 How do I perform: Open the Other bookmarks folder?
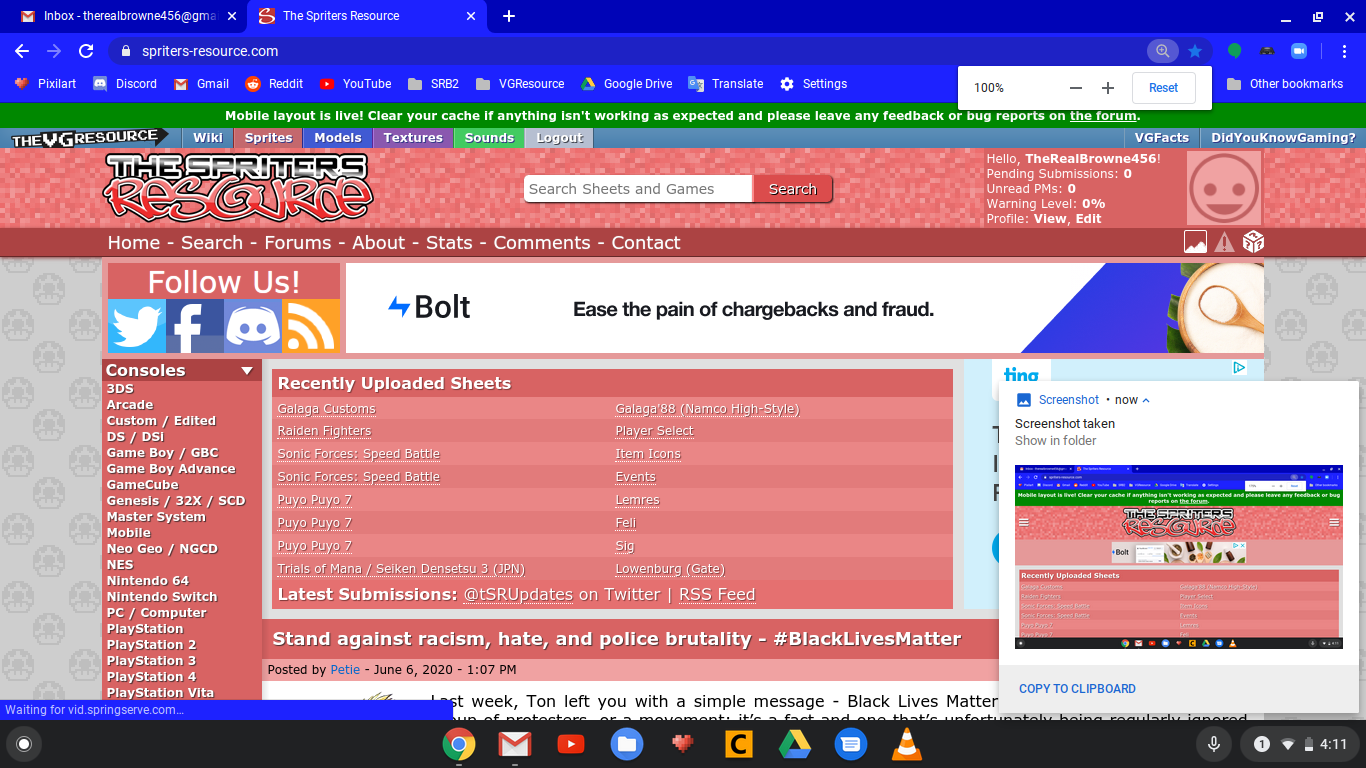pos(1285,84)
